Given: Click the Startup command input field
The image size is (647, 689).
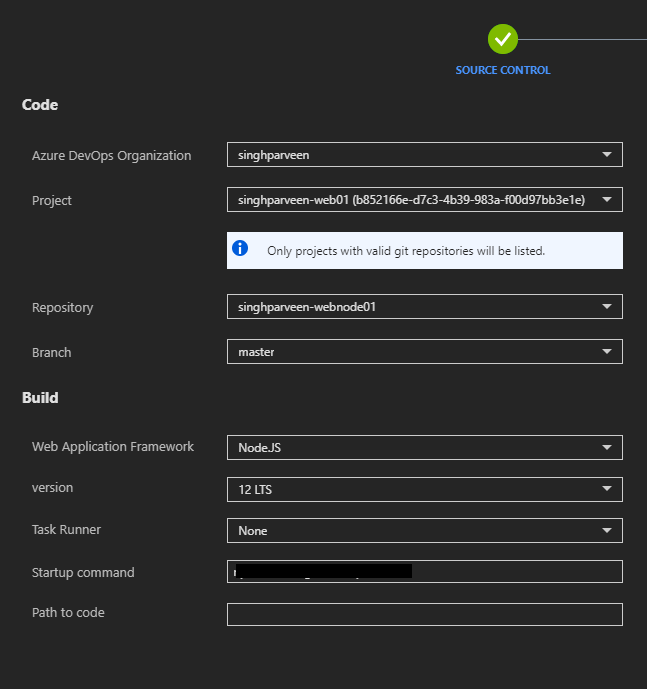Looking at the screenshot, I should [425, 572].
